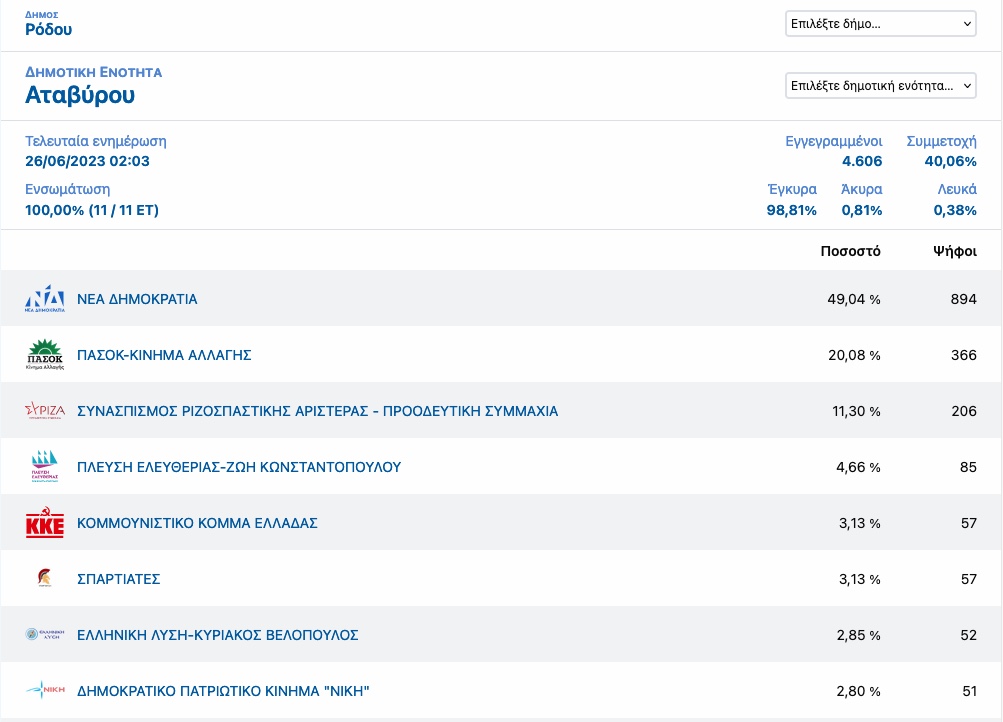Click the 100,00% (11 / 11 ET) value
Viewport: 1003px width, 722px height.
[x=91, y=210]
